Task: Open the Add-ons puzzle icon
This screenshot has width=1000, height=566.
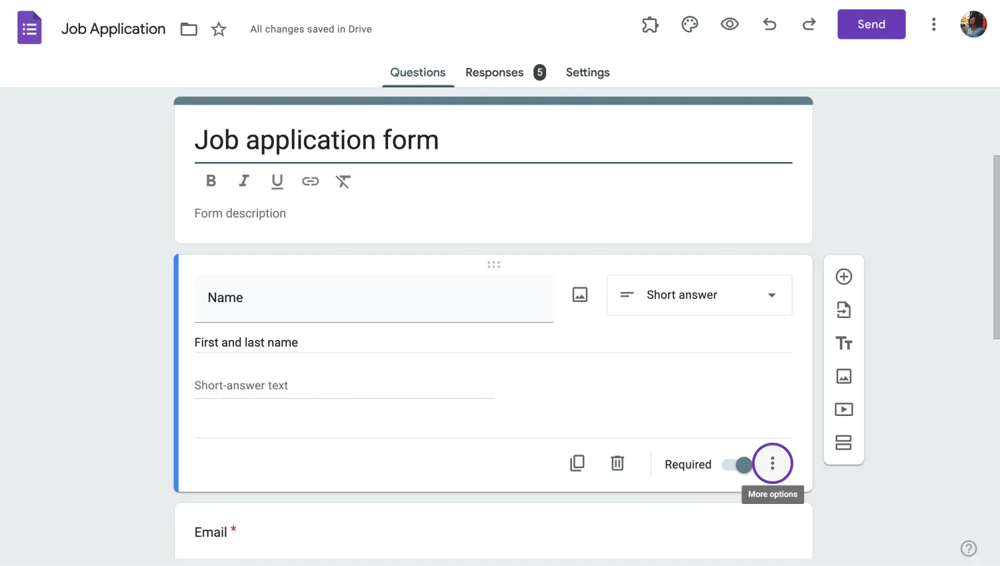Action: click(x=650, y=25)
